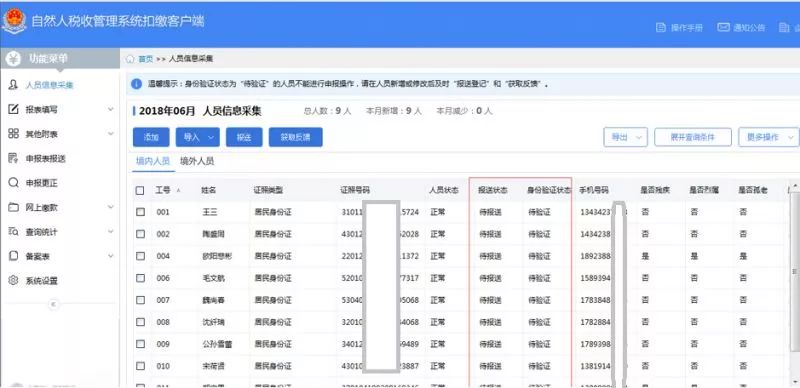Image resolution: width=800 pixels, height=388 pixels.
Task: Click the 获取反馈 button
Action: [295, 137]
